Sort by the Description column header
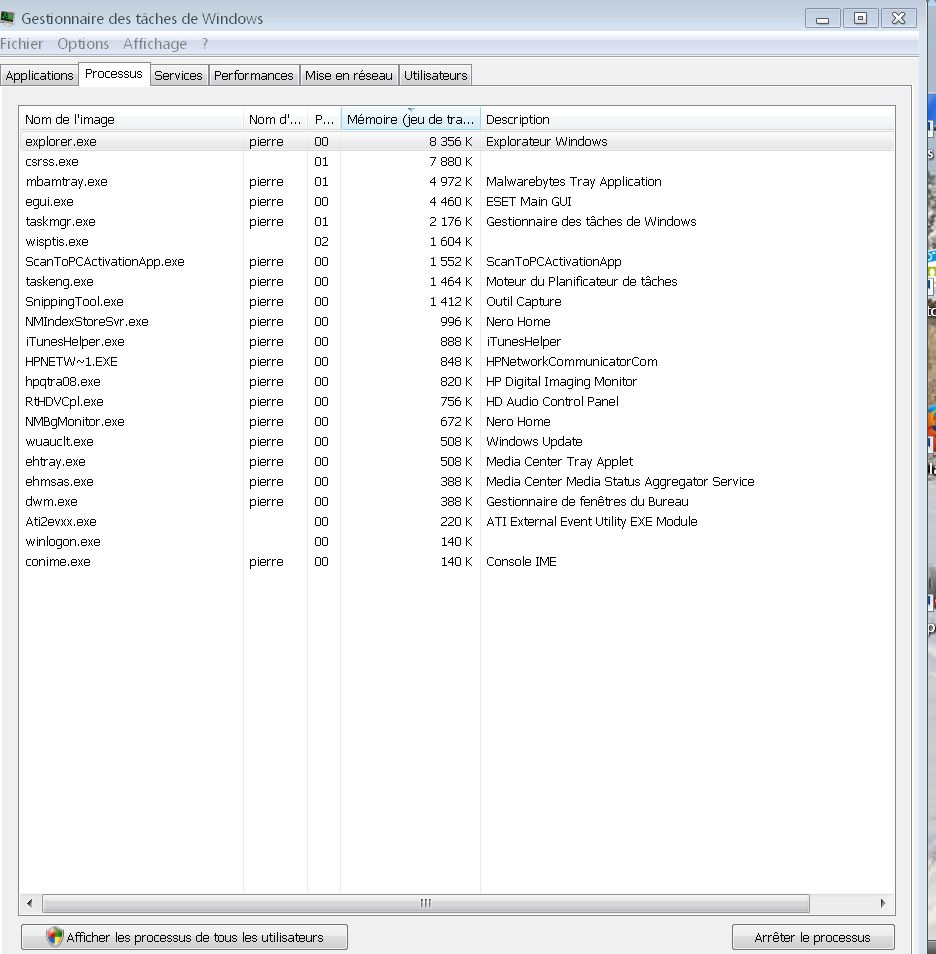 tap(688, 119)
